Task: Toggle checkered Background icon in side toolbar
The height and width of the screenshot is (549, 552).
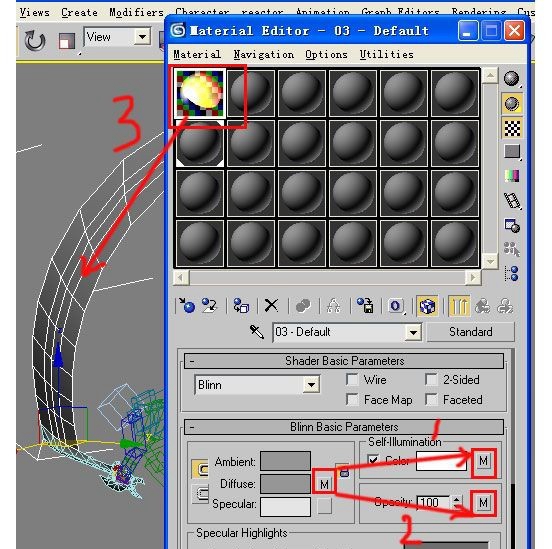Action: click(512, 128)
